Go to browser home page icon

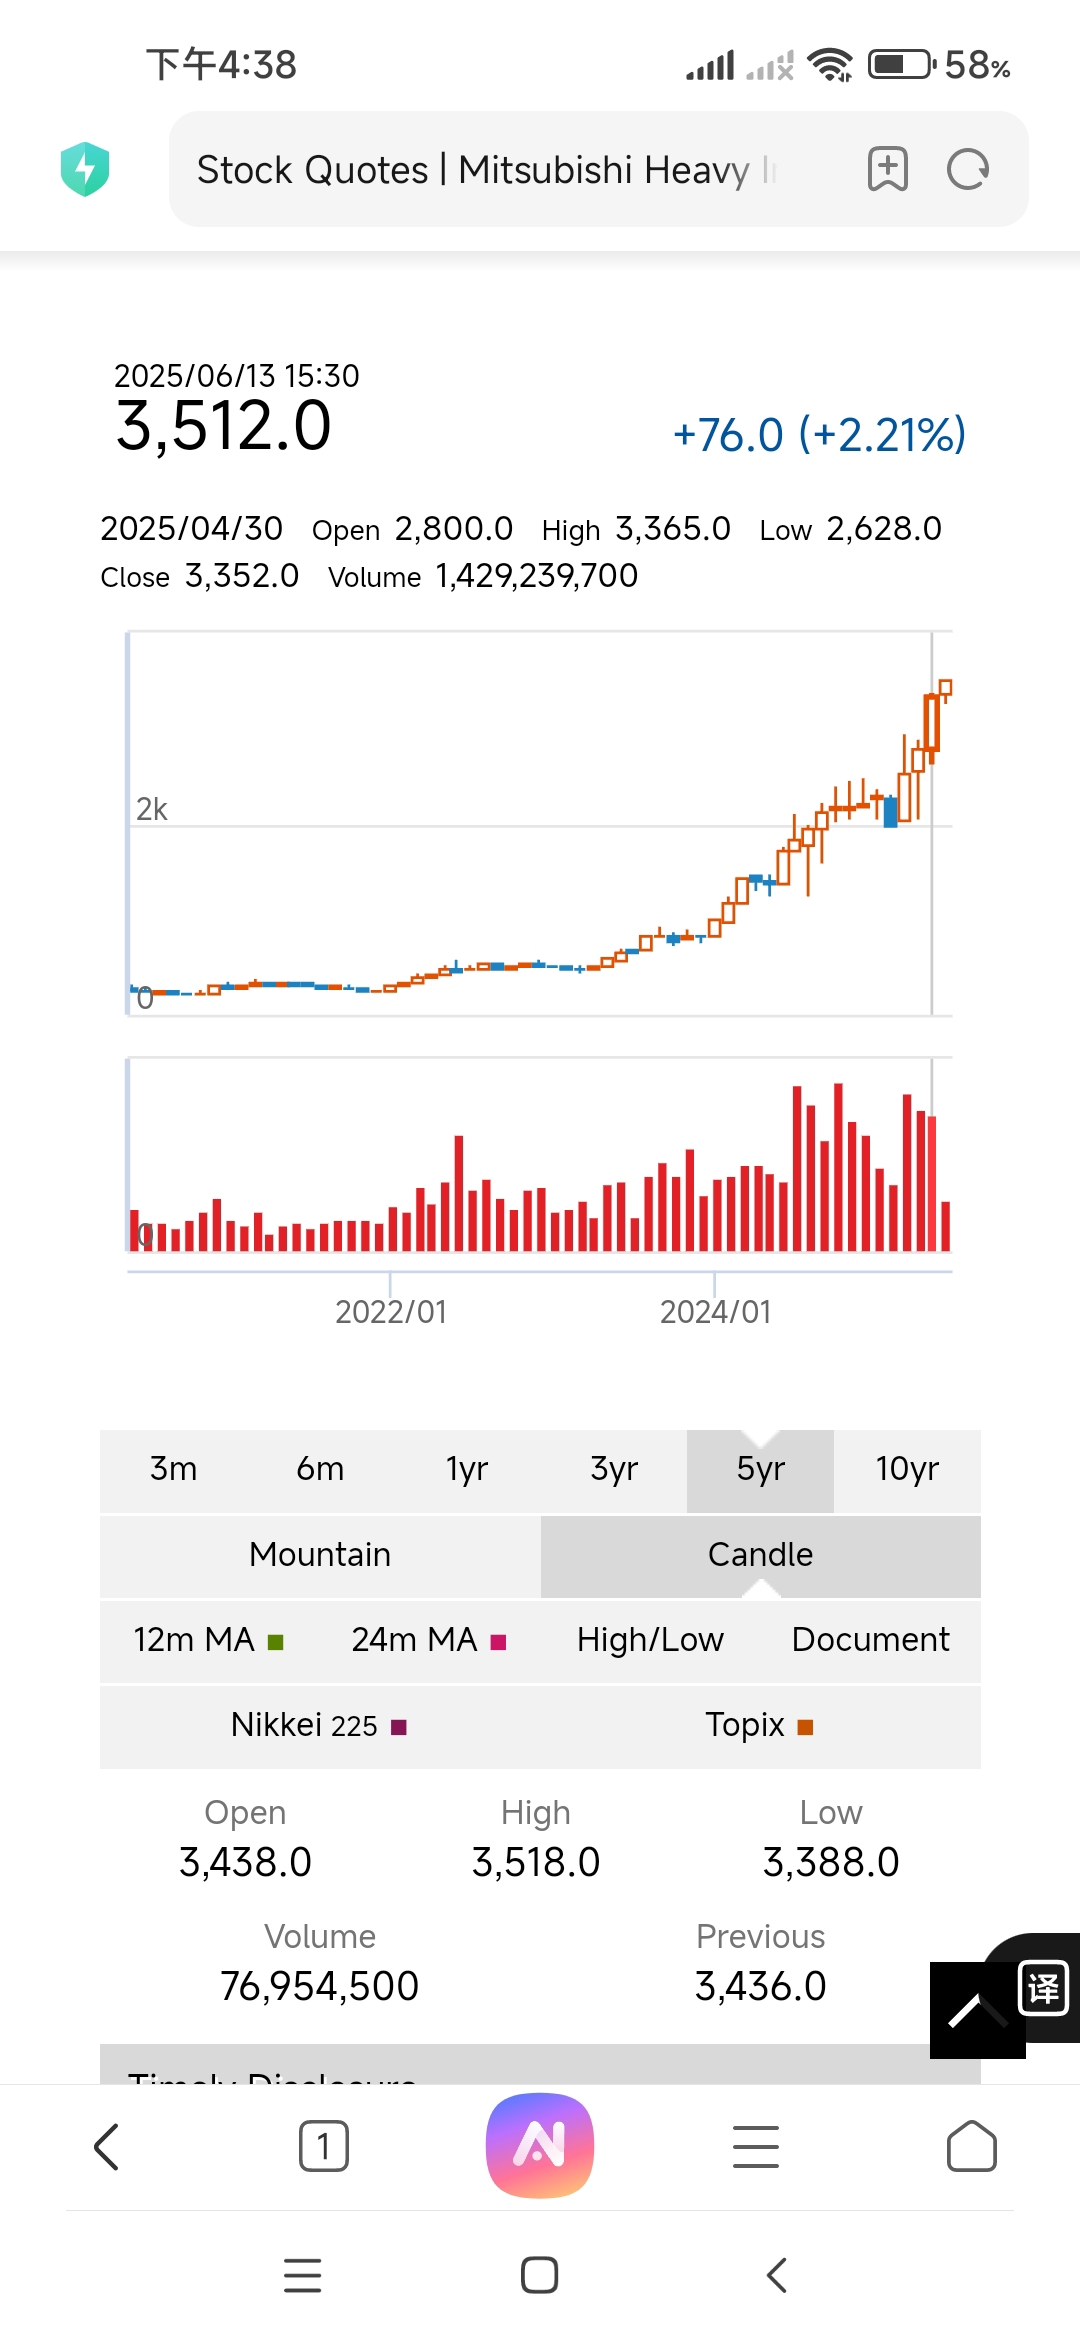(x=971, y=2147)
